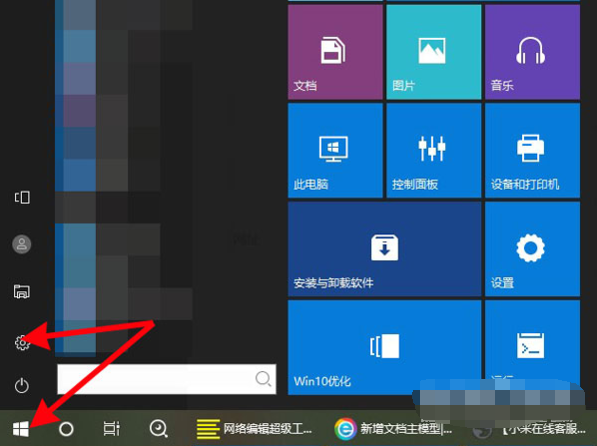
Task: Open Cortana circle on the taskbar
Action: (66, 429)
